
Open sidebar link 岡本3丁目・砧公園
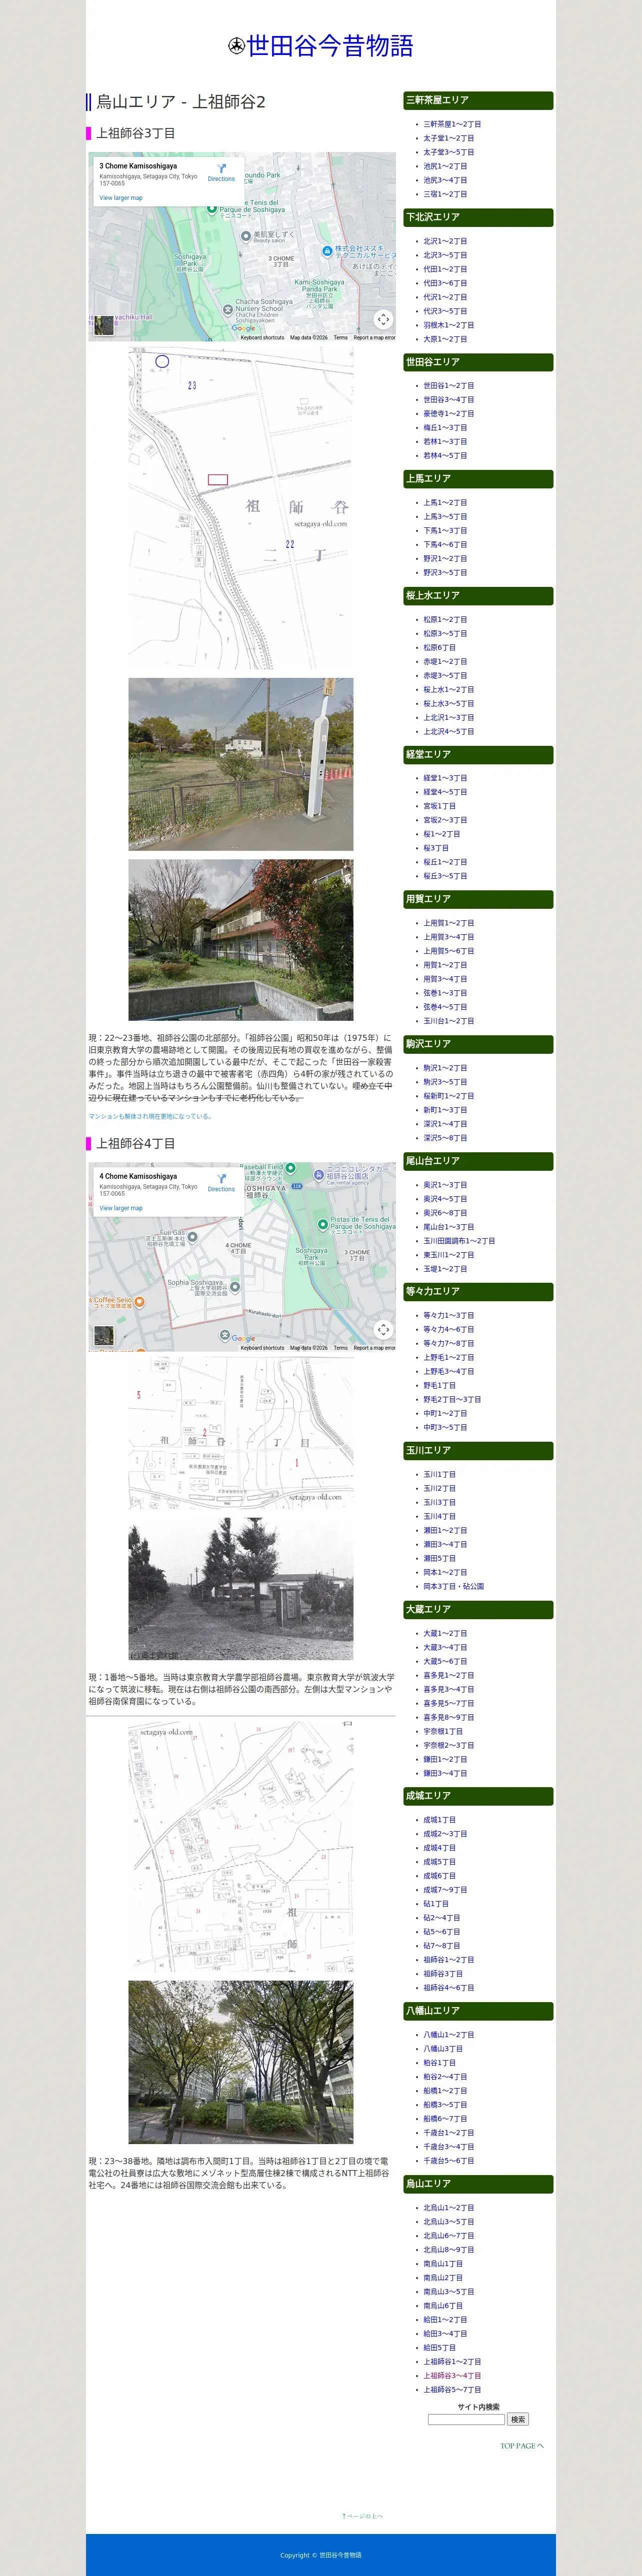coord(454,1586)
